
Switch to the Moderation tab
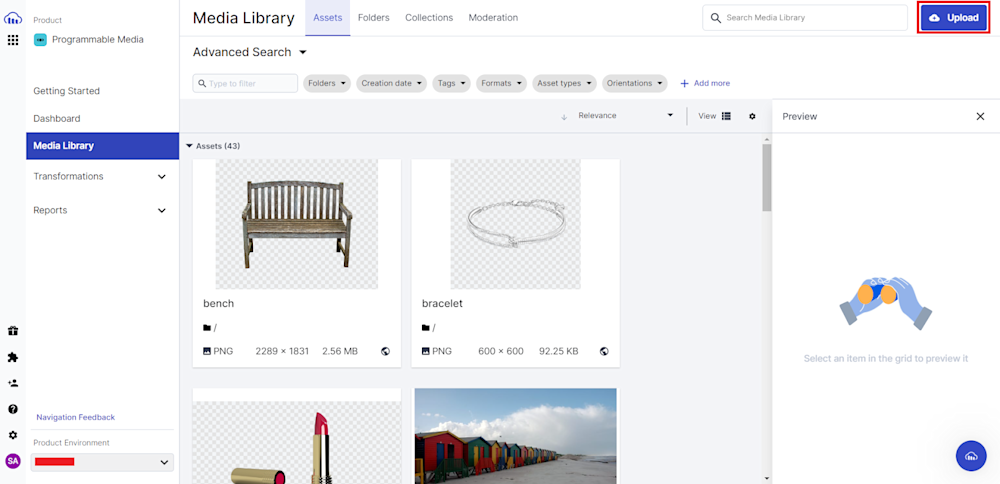click(493, 18)
